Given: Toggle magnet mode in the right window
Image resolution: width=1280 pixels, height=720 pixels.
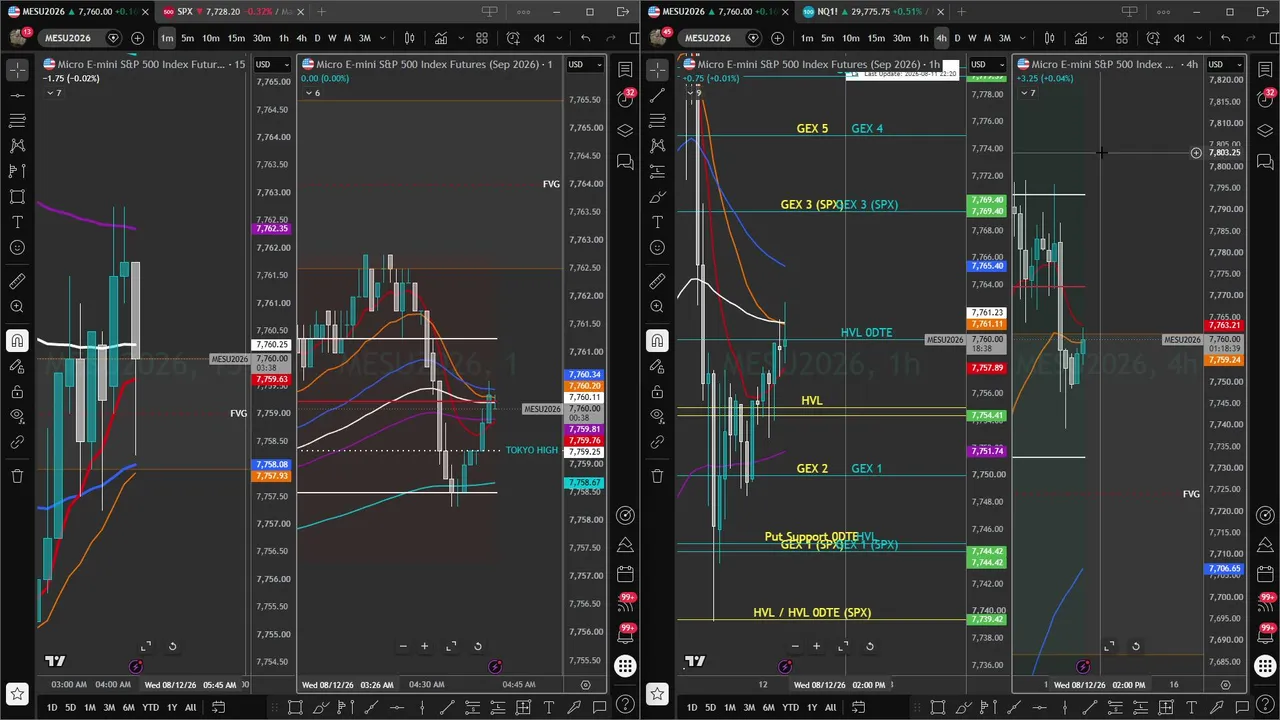Looking at the screenshot, I should [x=657, y=341].
